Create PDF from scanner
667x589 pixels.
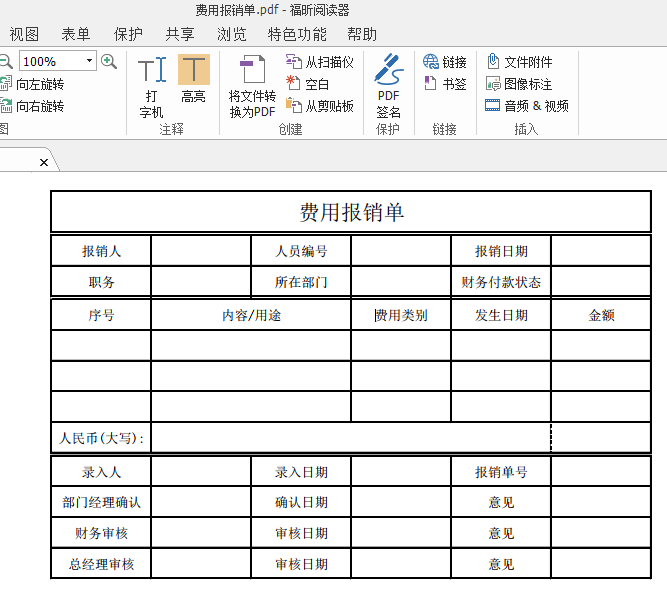319,62
